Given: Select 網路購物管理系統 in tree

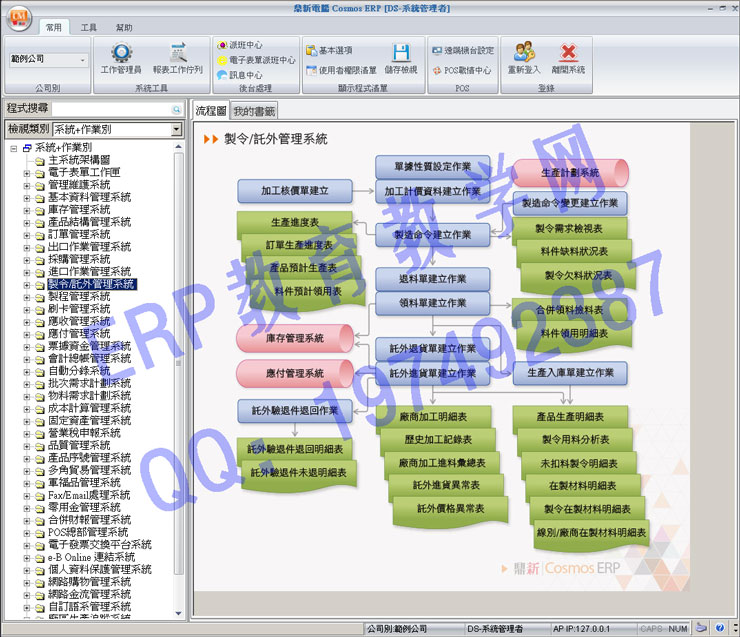Looking at the screenshot, I should coord(89,582).
